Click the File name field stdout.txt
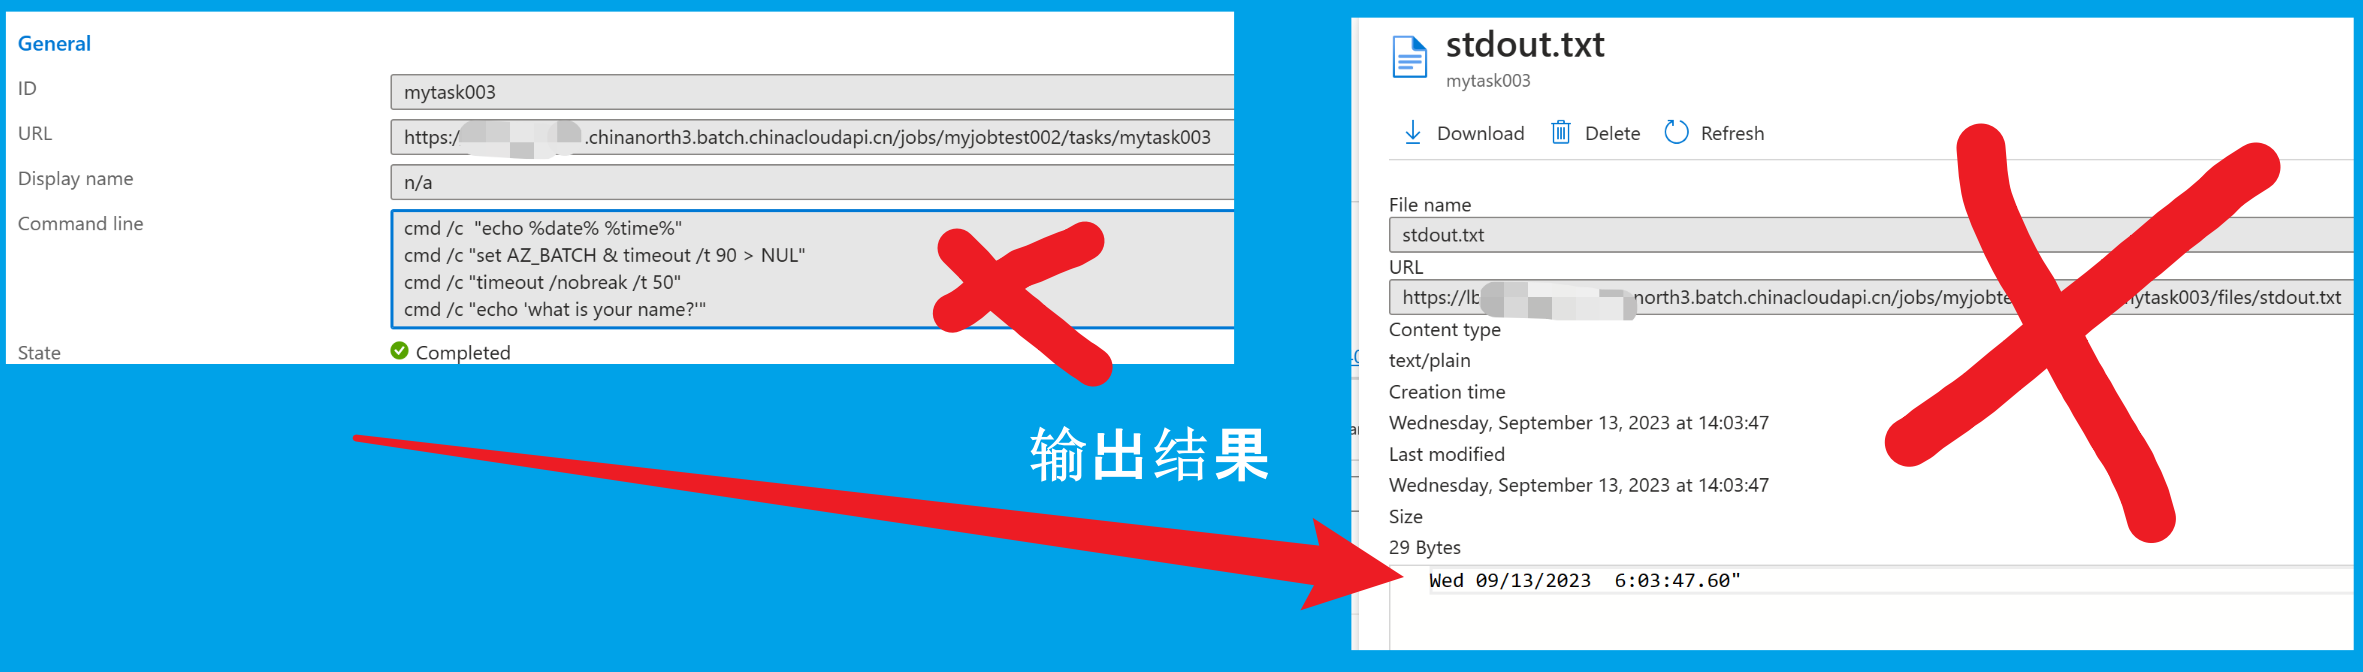 1871,235
